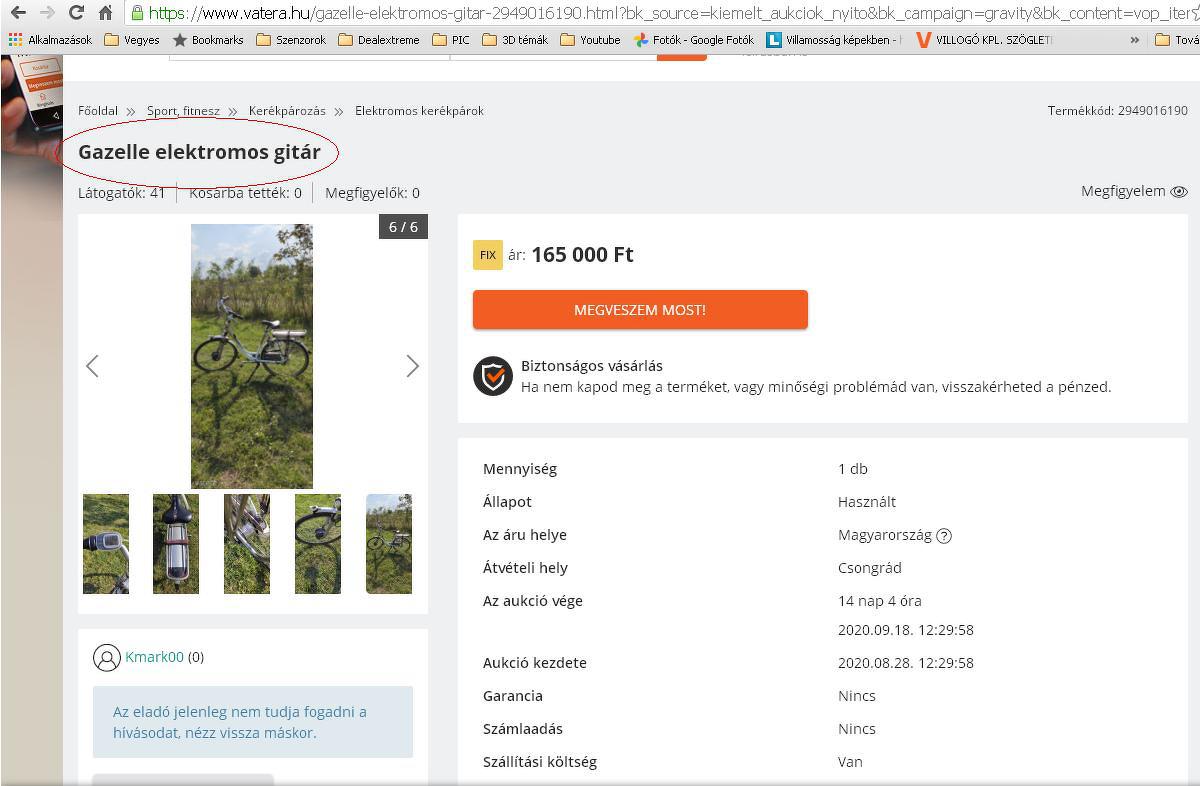
Task: Click the Csongrád pickup location value
Action: point(870,568)
